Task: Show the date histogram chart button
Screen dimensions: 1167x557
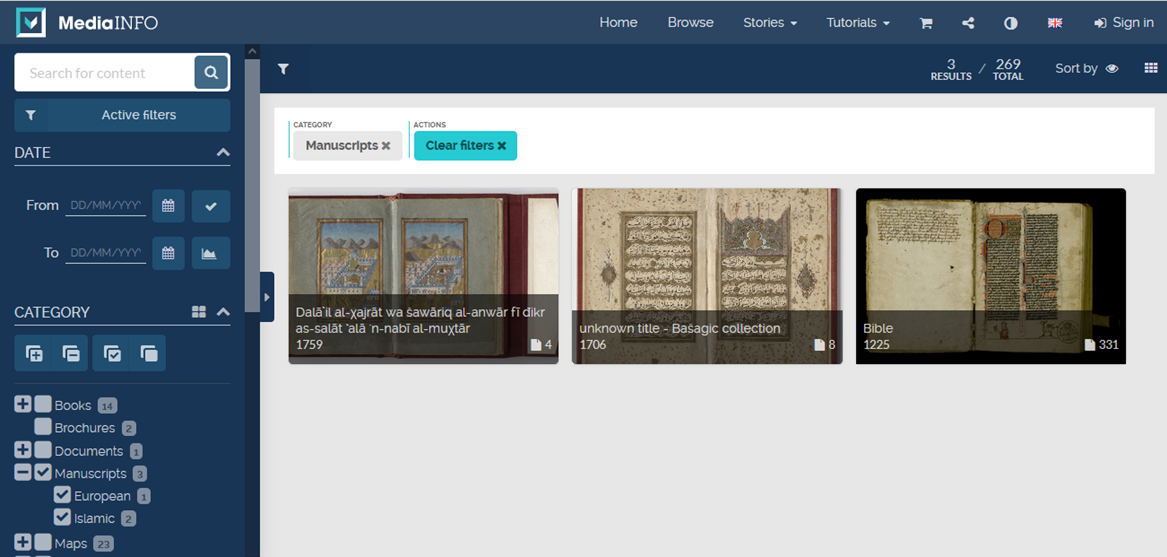Action: click(x=211, y=253)
